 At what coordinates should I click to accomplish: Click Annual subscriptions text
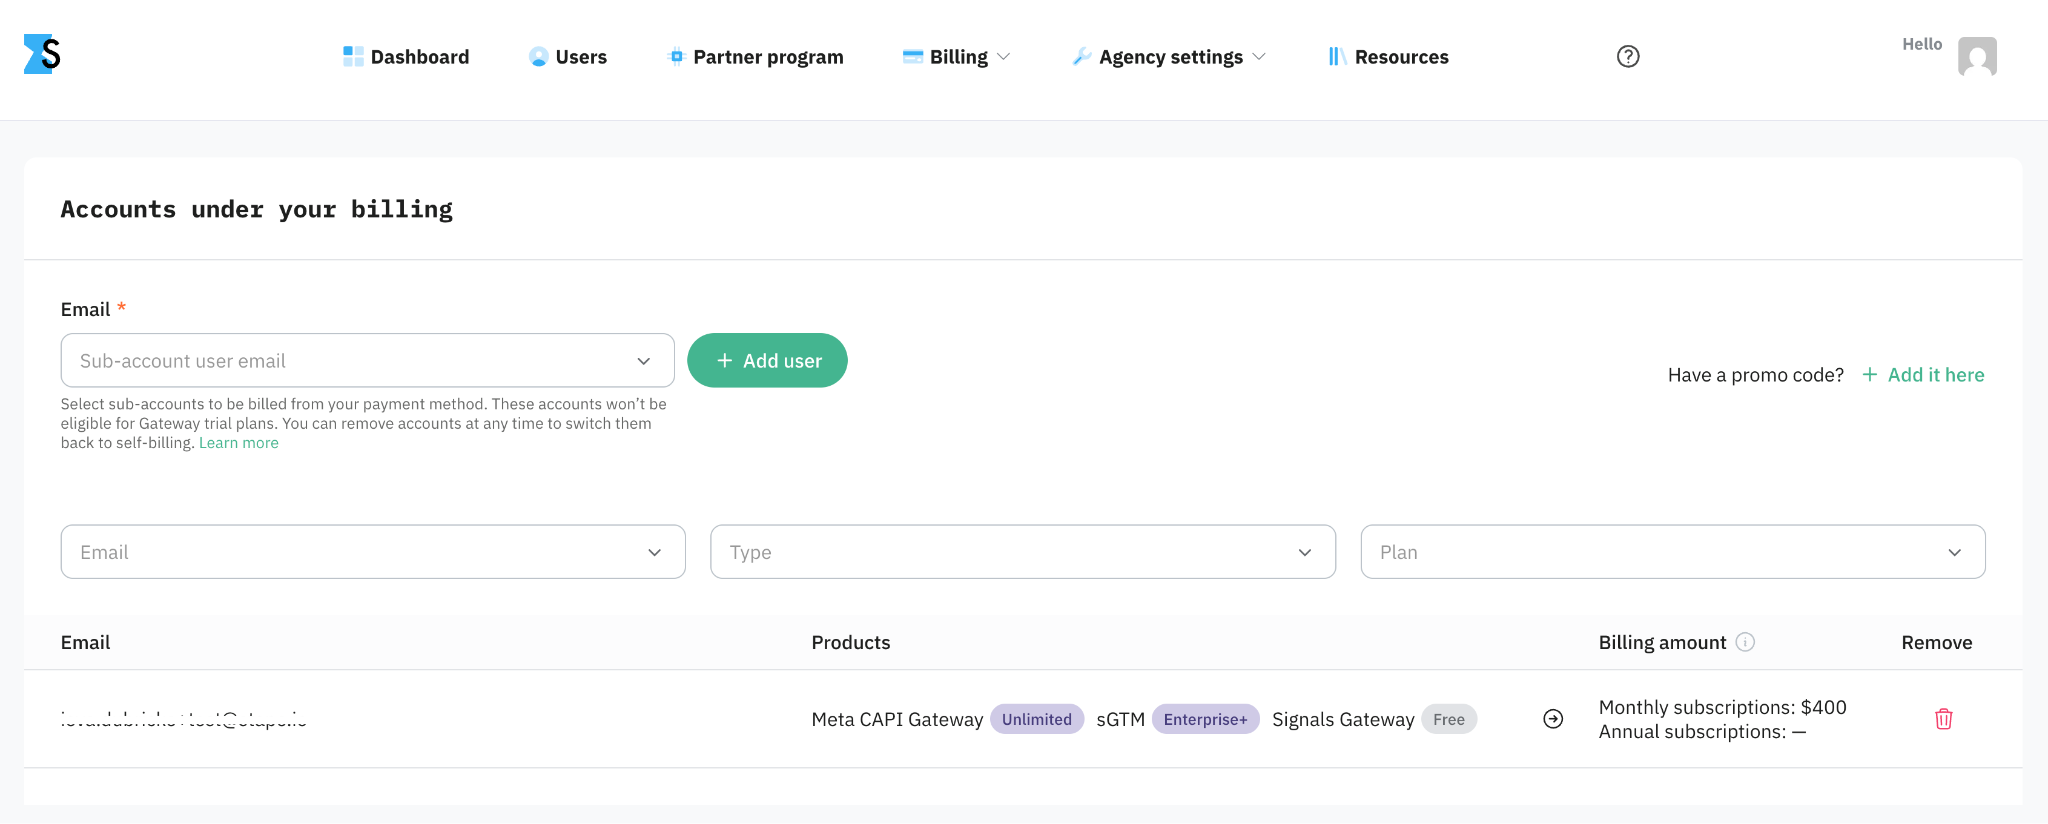point(1702,731)
